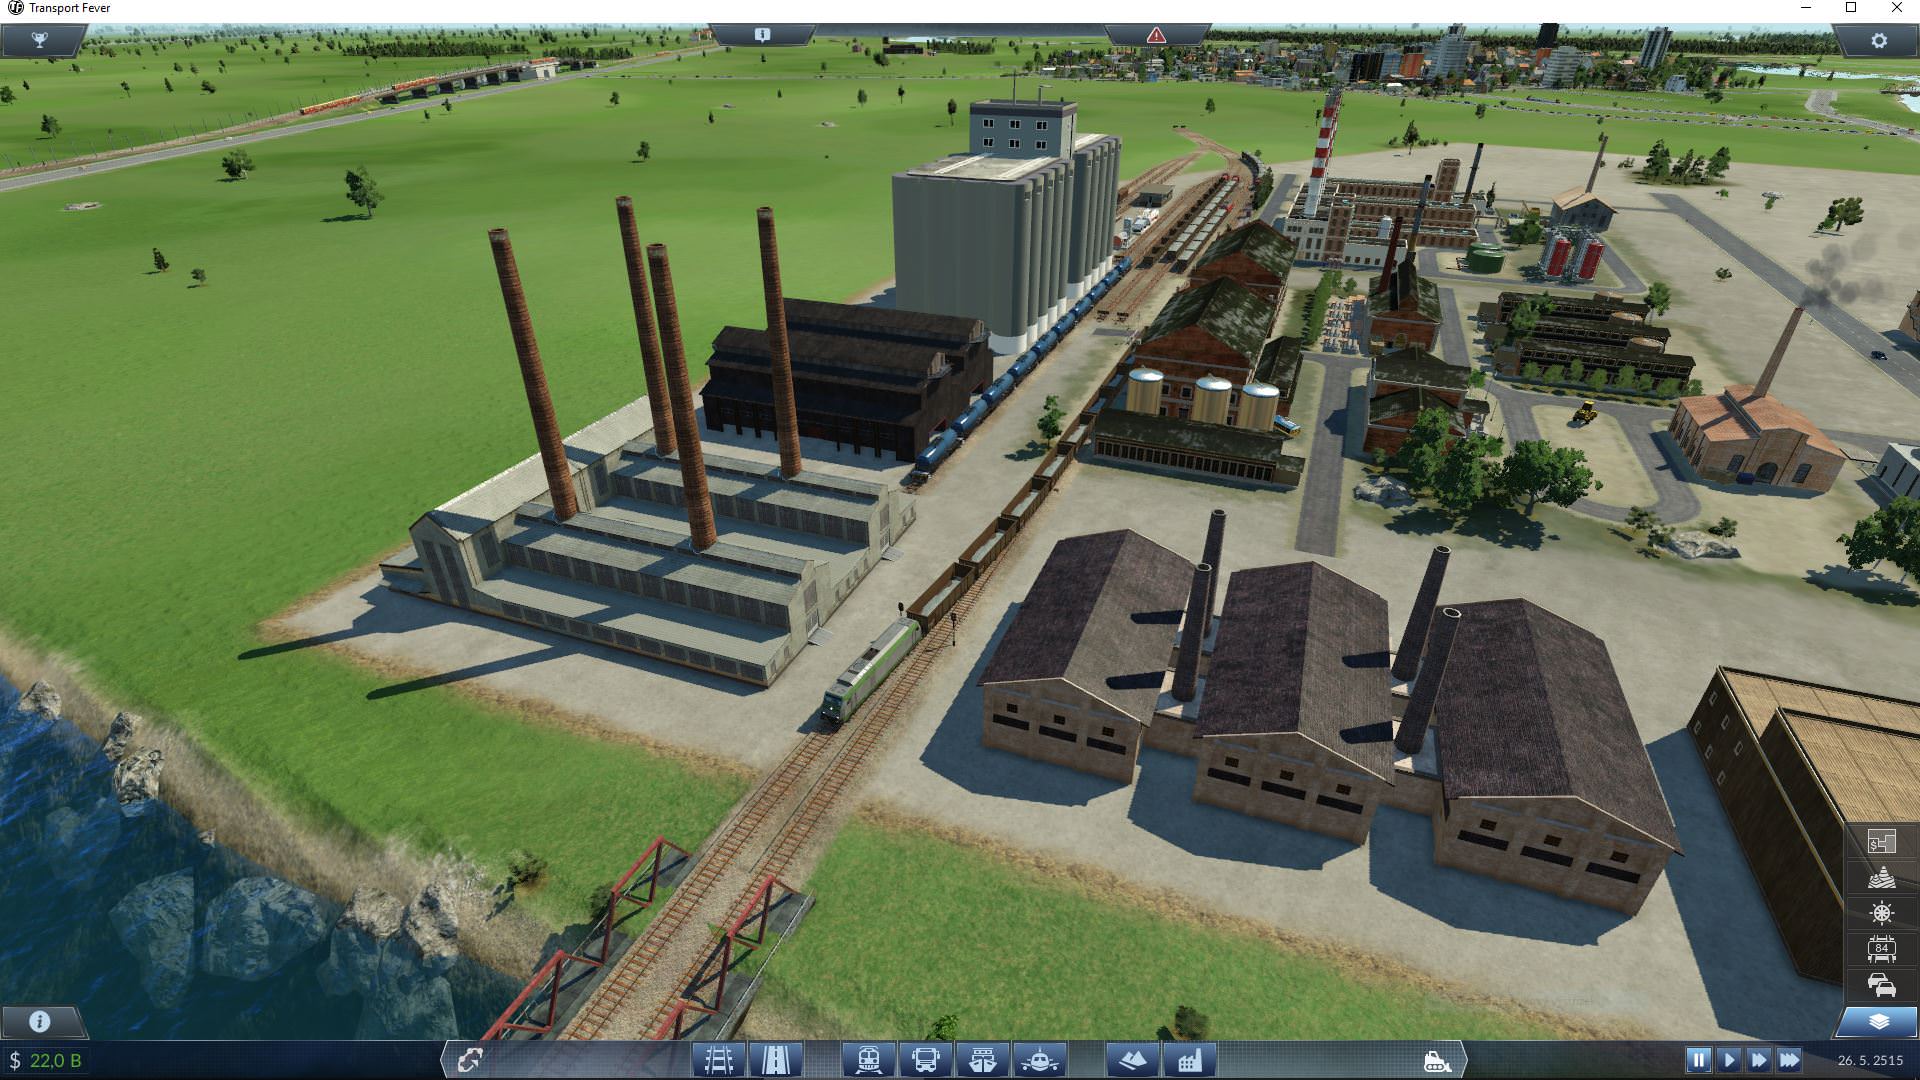The height and width of the screenshot is (1080, 1920).
Task: Minimize the Transport Fever window
Action: click(1806, 8)
